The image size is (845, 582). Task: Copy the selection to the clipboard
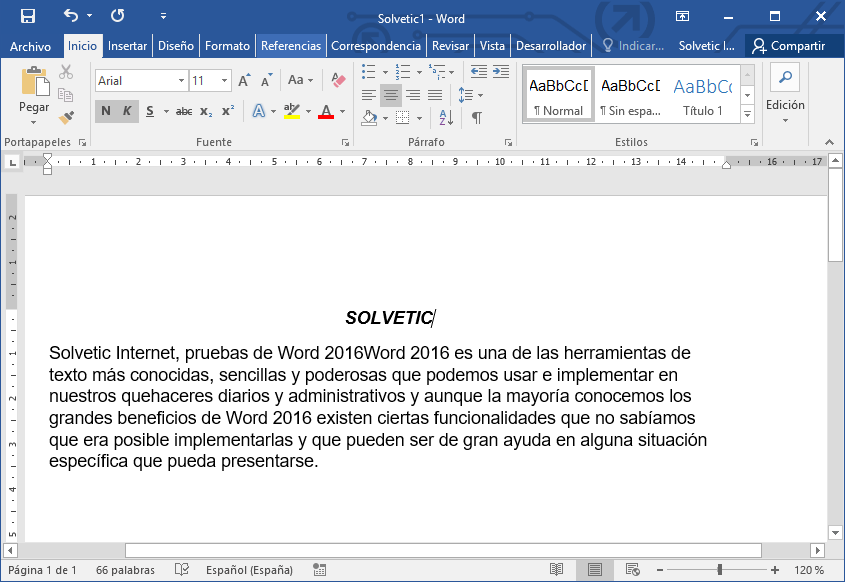click(66, 95)
